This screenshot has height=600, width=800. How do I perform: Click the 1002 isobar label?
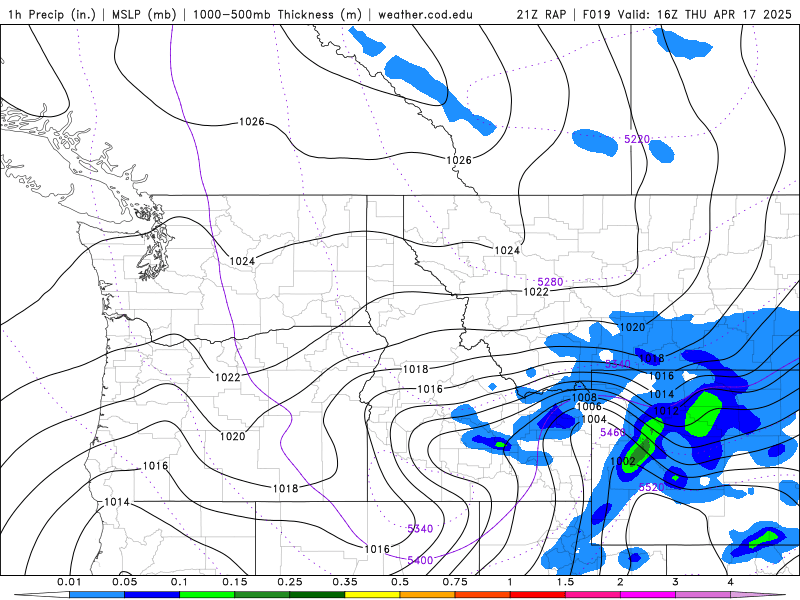[623, 461]
